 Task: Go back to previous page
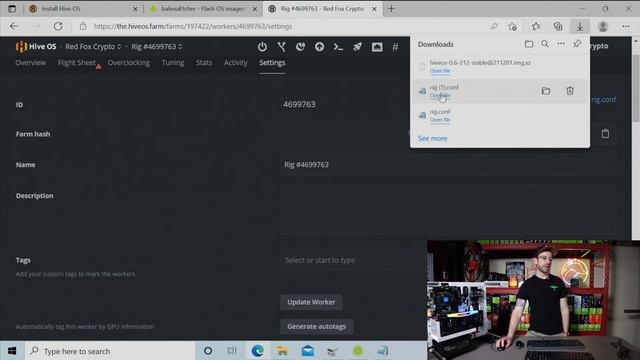[14, 27]
